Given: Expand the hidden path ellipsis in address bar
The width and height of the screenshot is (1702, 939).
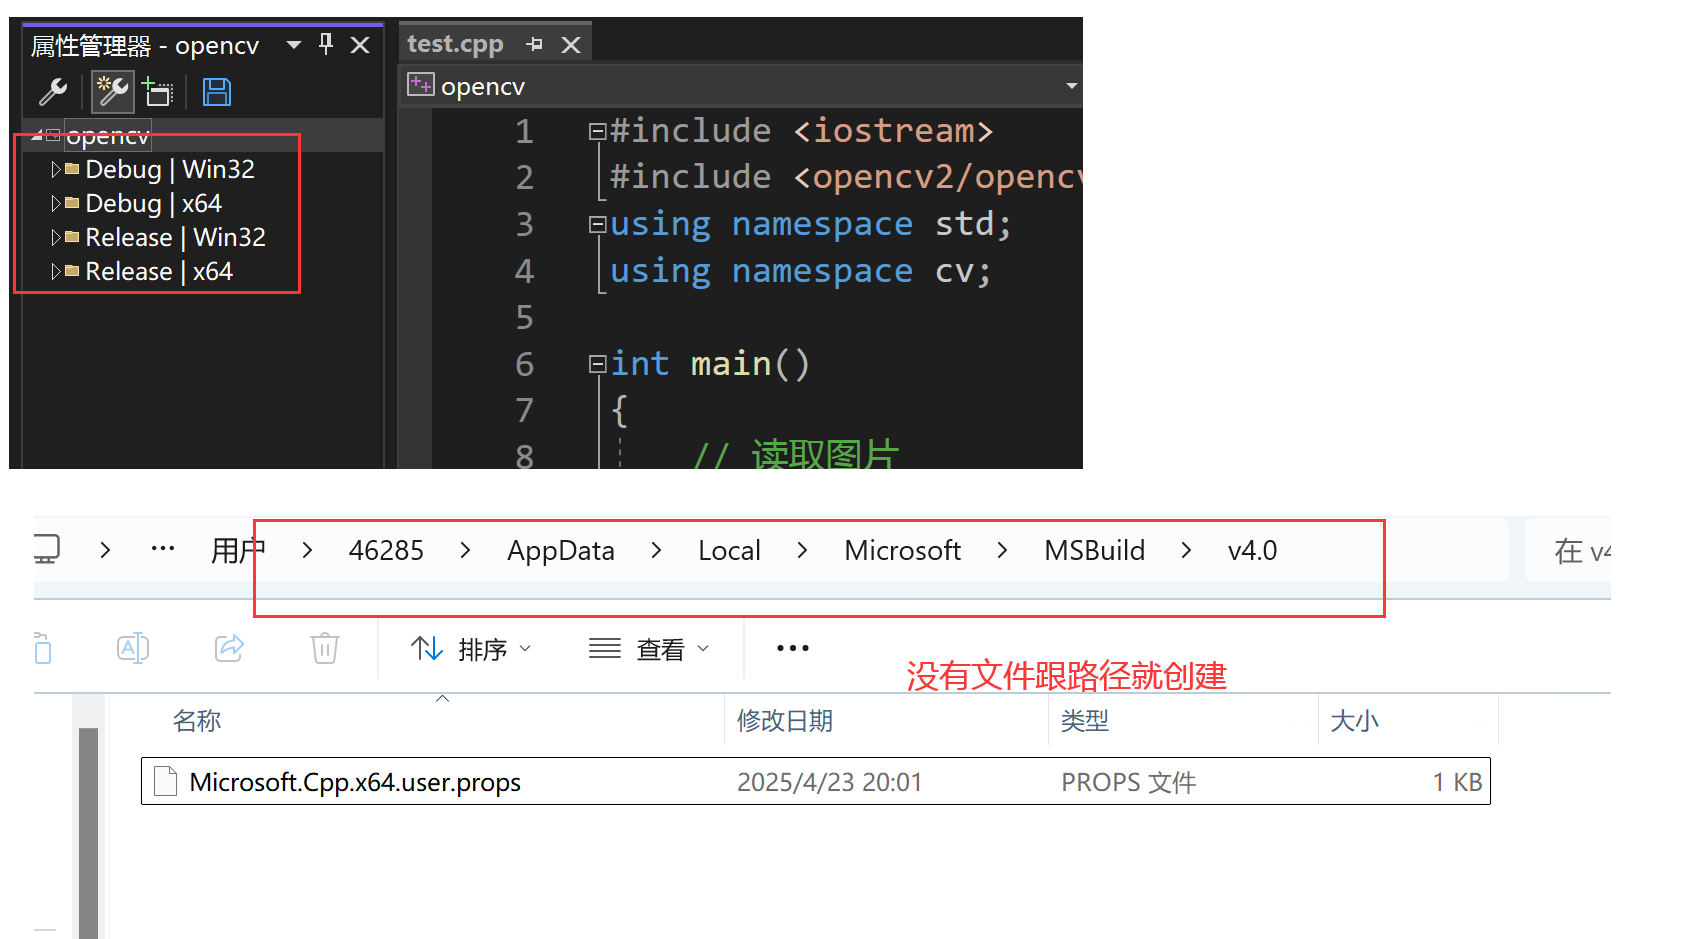Looking at the screenshot, I should 163,549.
